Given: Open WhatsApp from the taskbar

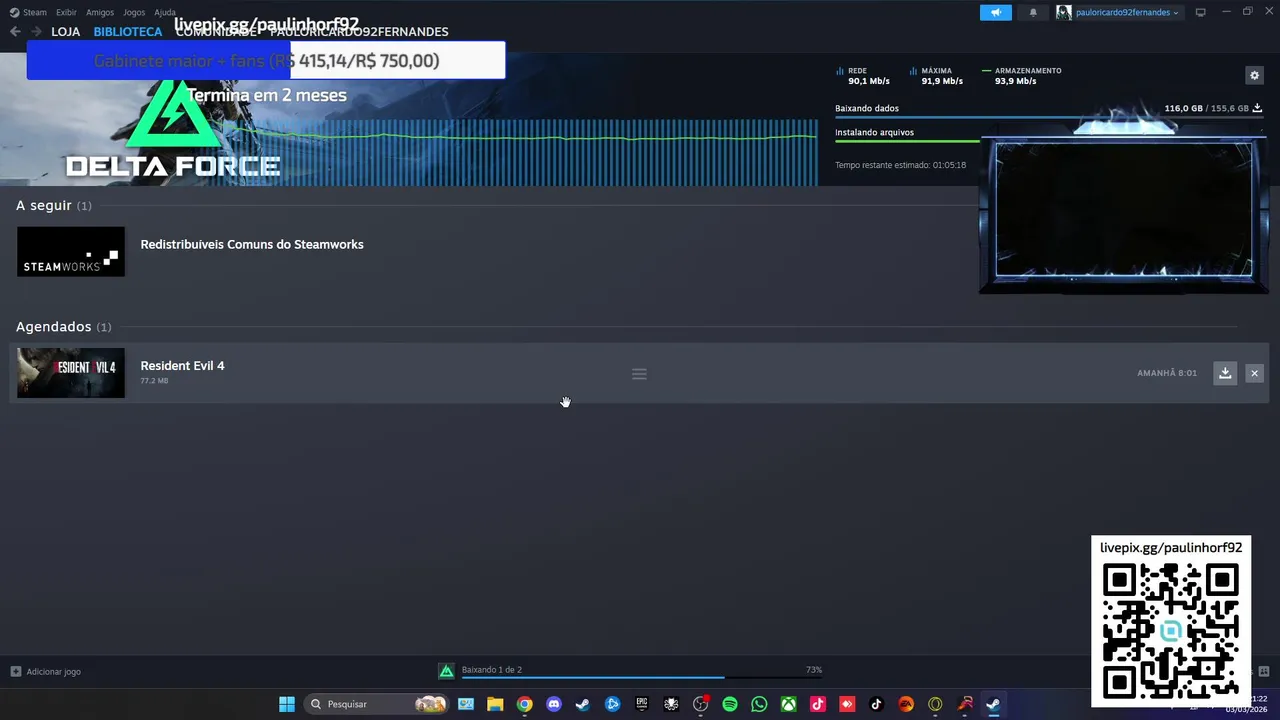Looking at the screenshot, I should [759, 704].
